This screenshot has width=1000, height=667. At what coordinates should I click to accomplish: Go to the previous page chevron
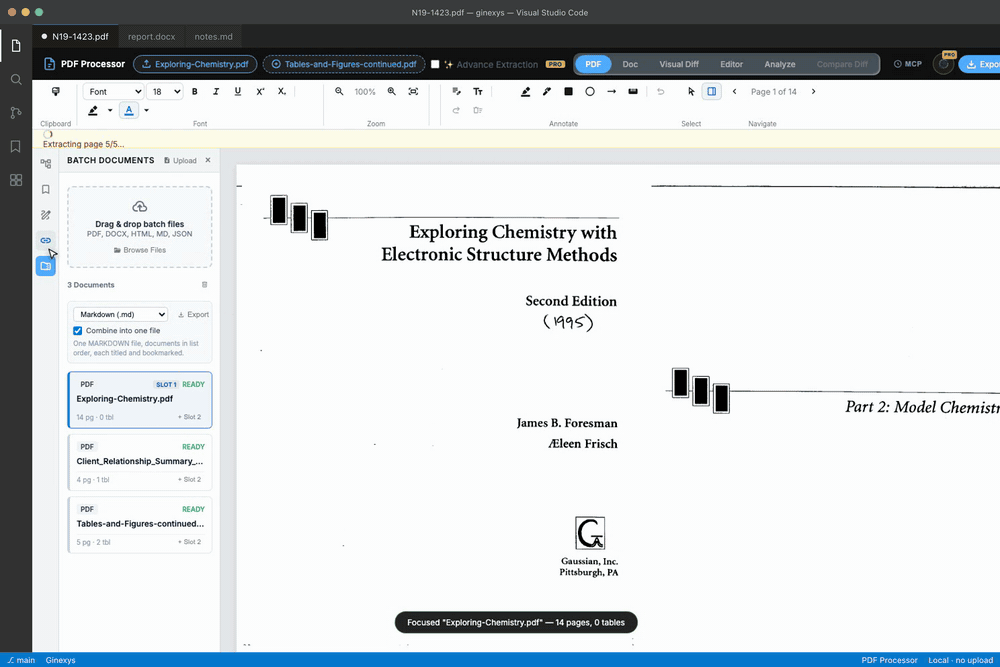point(735,92)
